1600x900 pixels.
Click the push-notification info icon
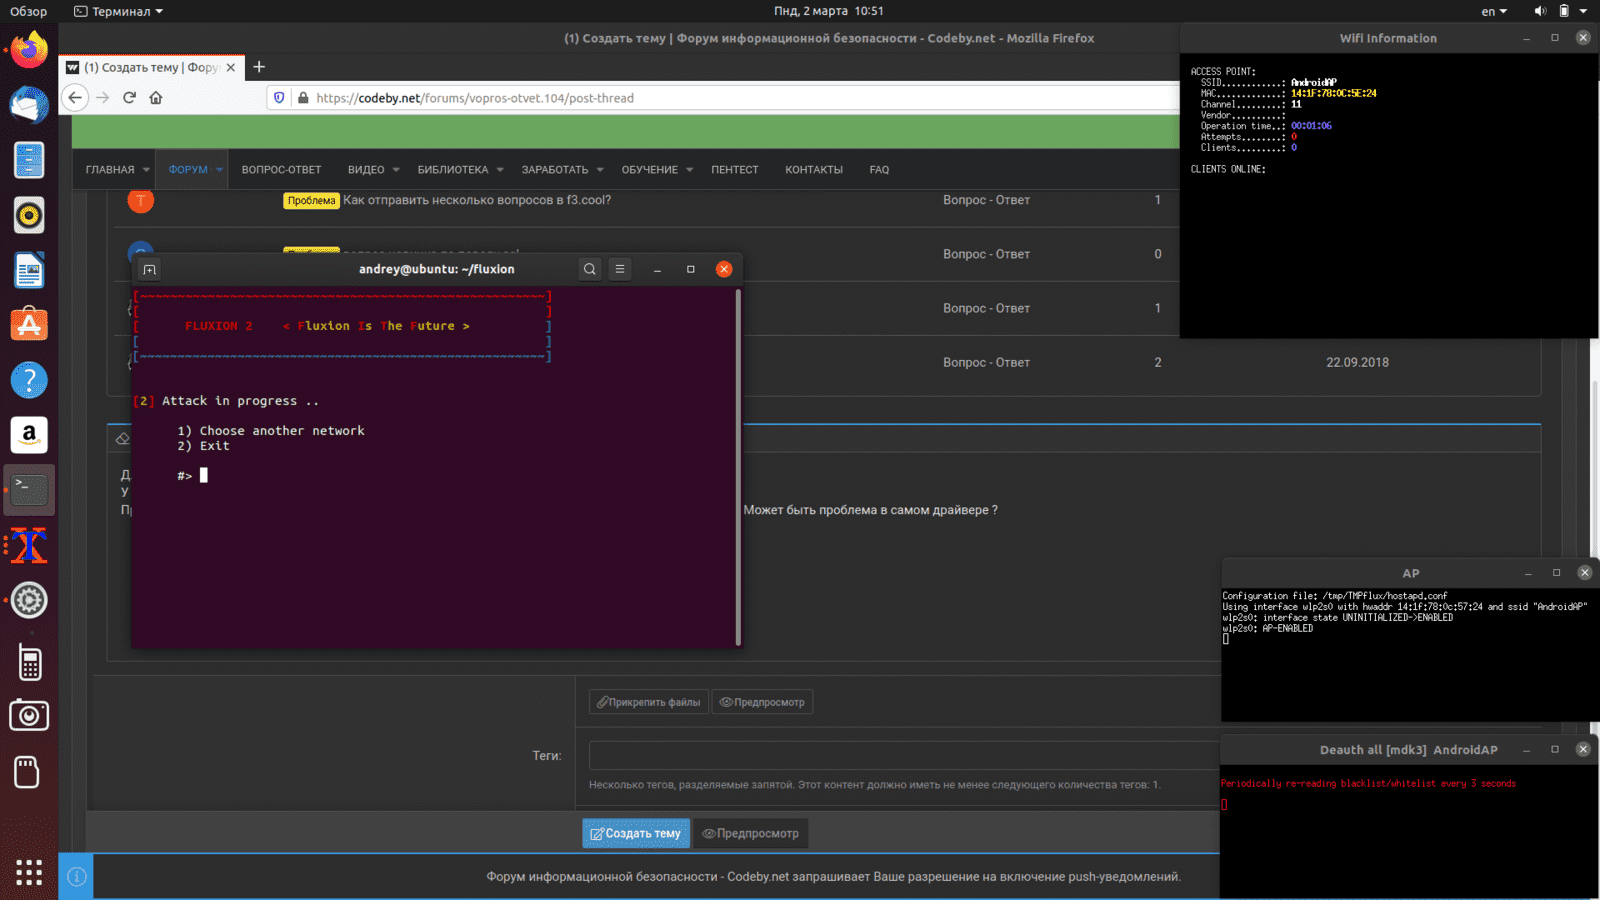[77, 877]
